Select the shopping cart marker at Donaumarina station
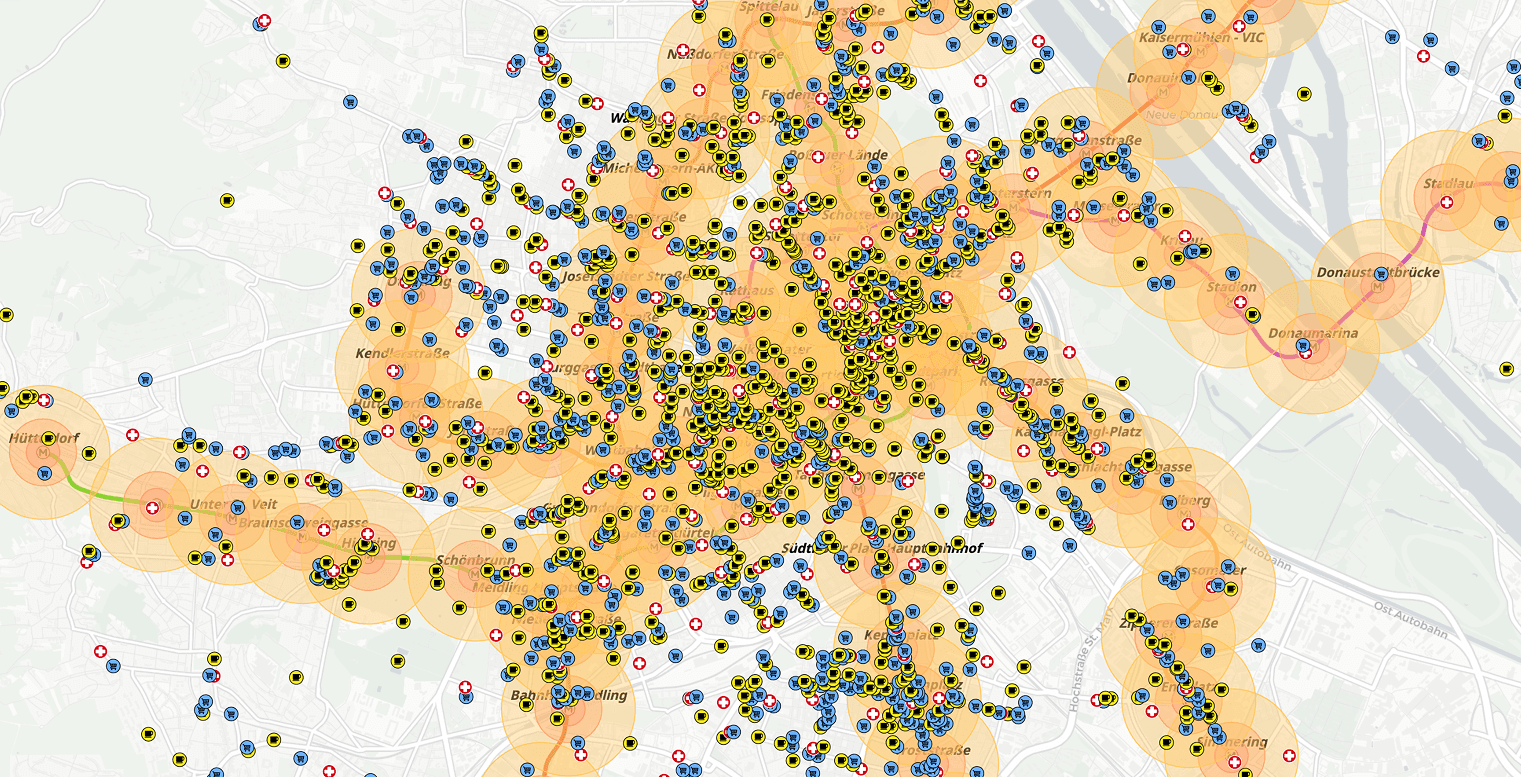 (x=1303, y=347)
